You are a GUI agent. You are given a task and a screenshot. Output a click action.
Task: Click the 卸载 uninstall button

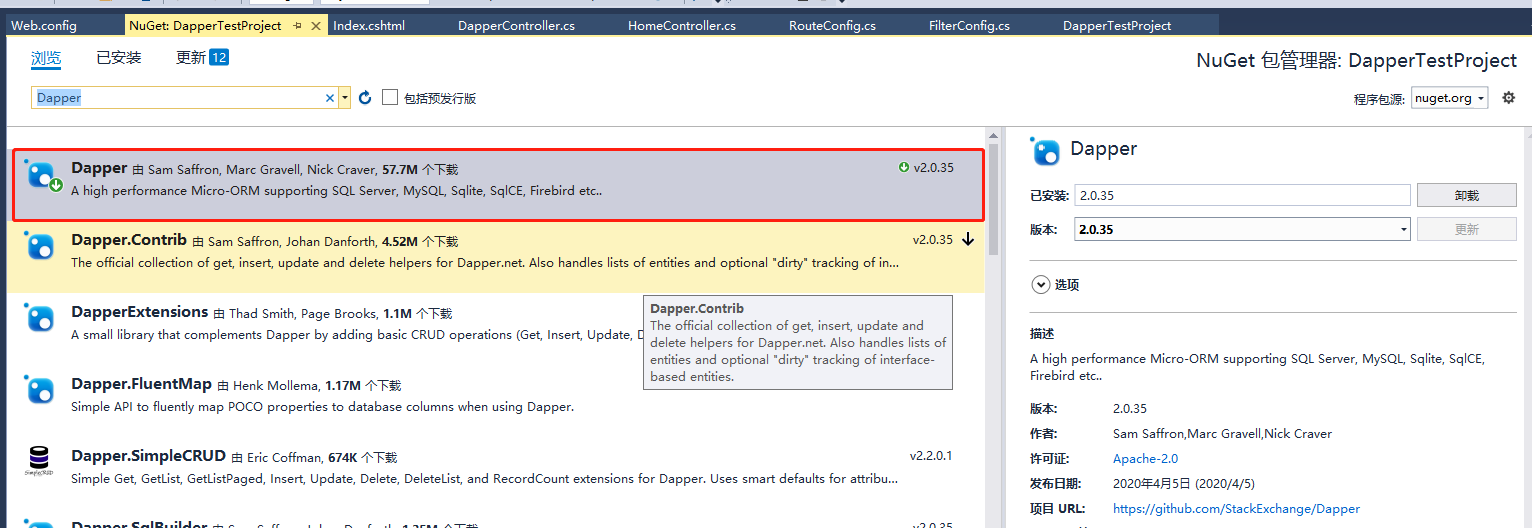(x=1466, y=196)
